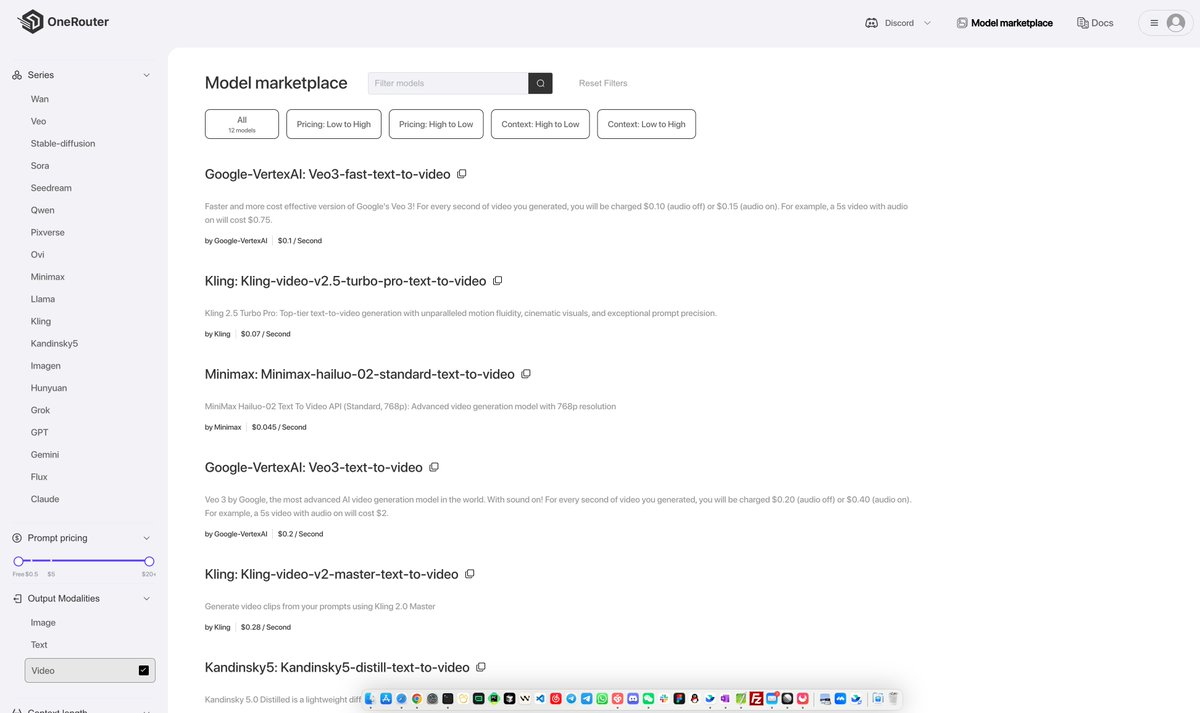Filter by Flux series
This screenshot has width=1200, height=713.
(39, 477)
